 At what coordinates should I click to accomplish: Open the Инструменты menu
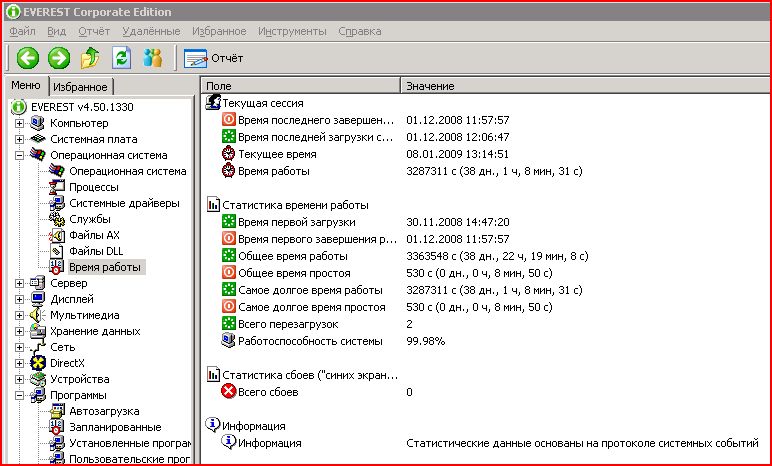(292, 31)
